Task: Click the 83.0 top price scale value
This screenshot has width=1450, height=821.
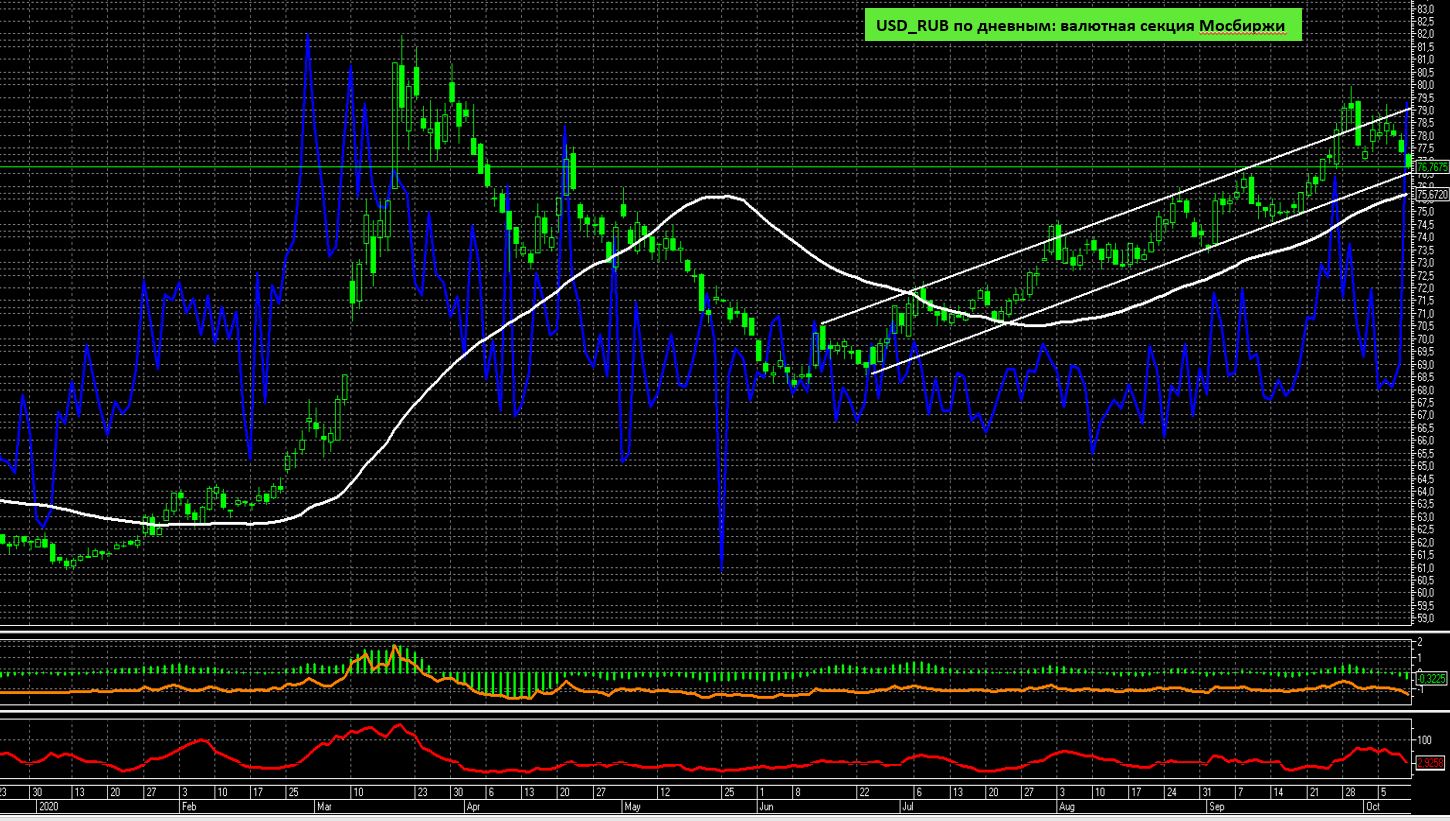Action: (x=1424, y=9)
